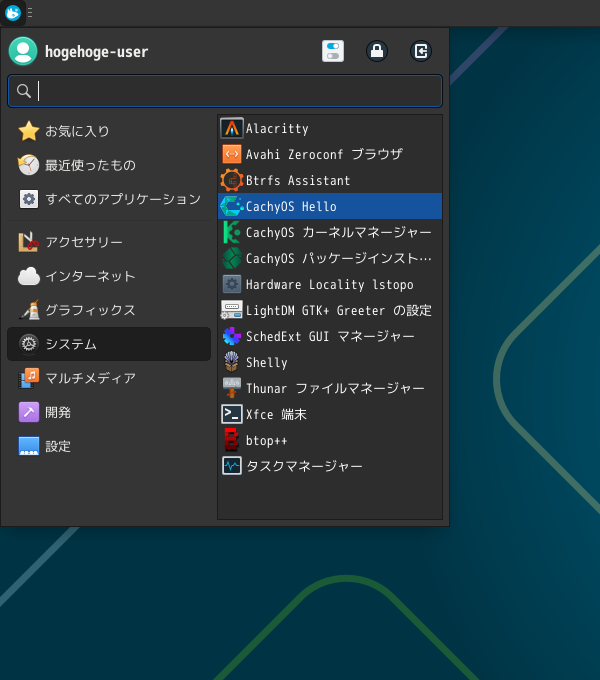Viewport: 600px width, 680px height.
Task: Click the log out icon
Action: tap(421, 51)
